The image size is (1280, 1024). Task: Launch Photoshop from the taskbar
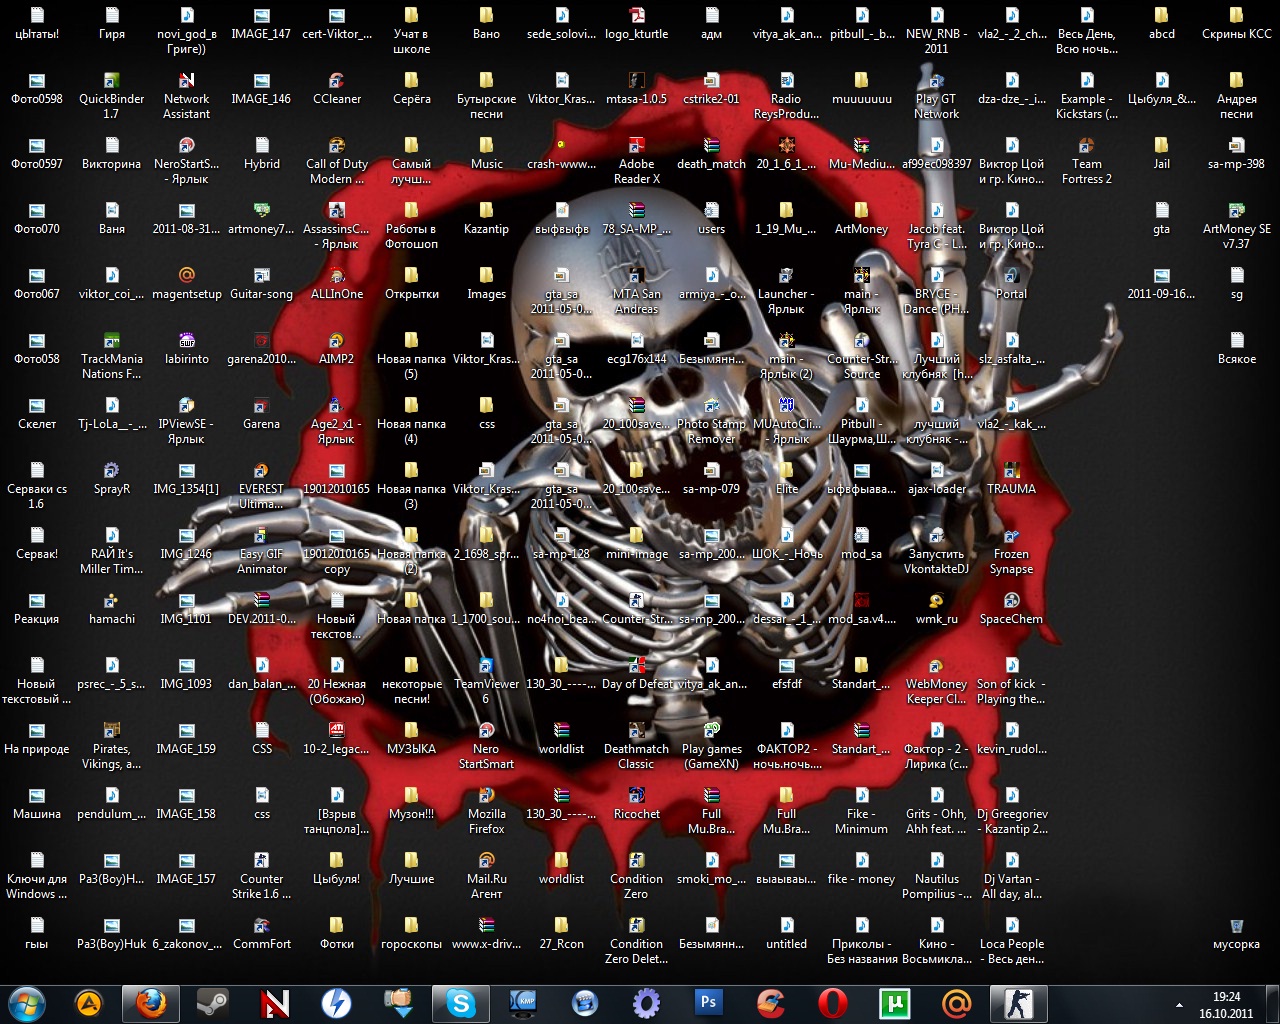tap(709, 1003)
